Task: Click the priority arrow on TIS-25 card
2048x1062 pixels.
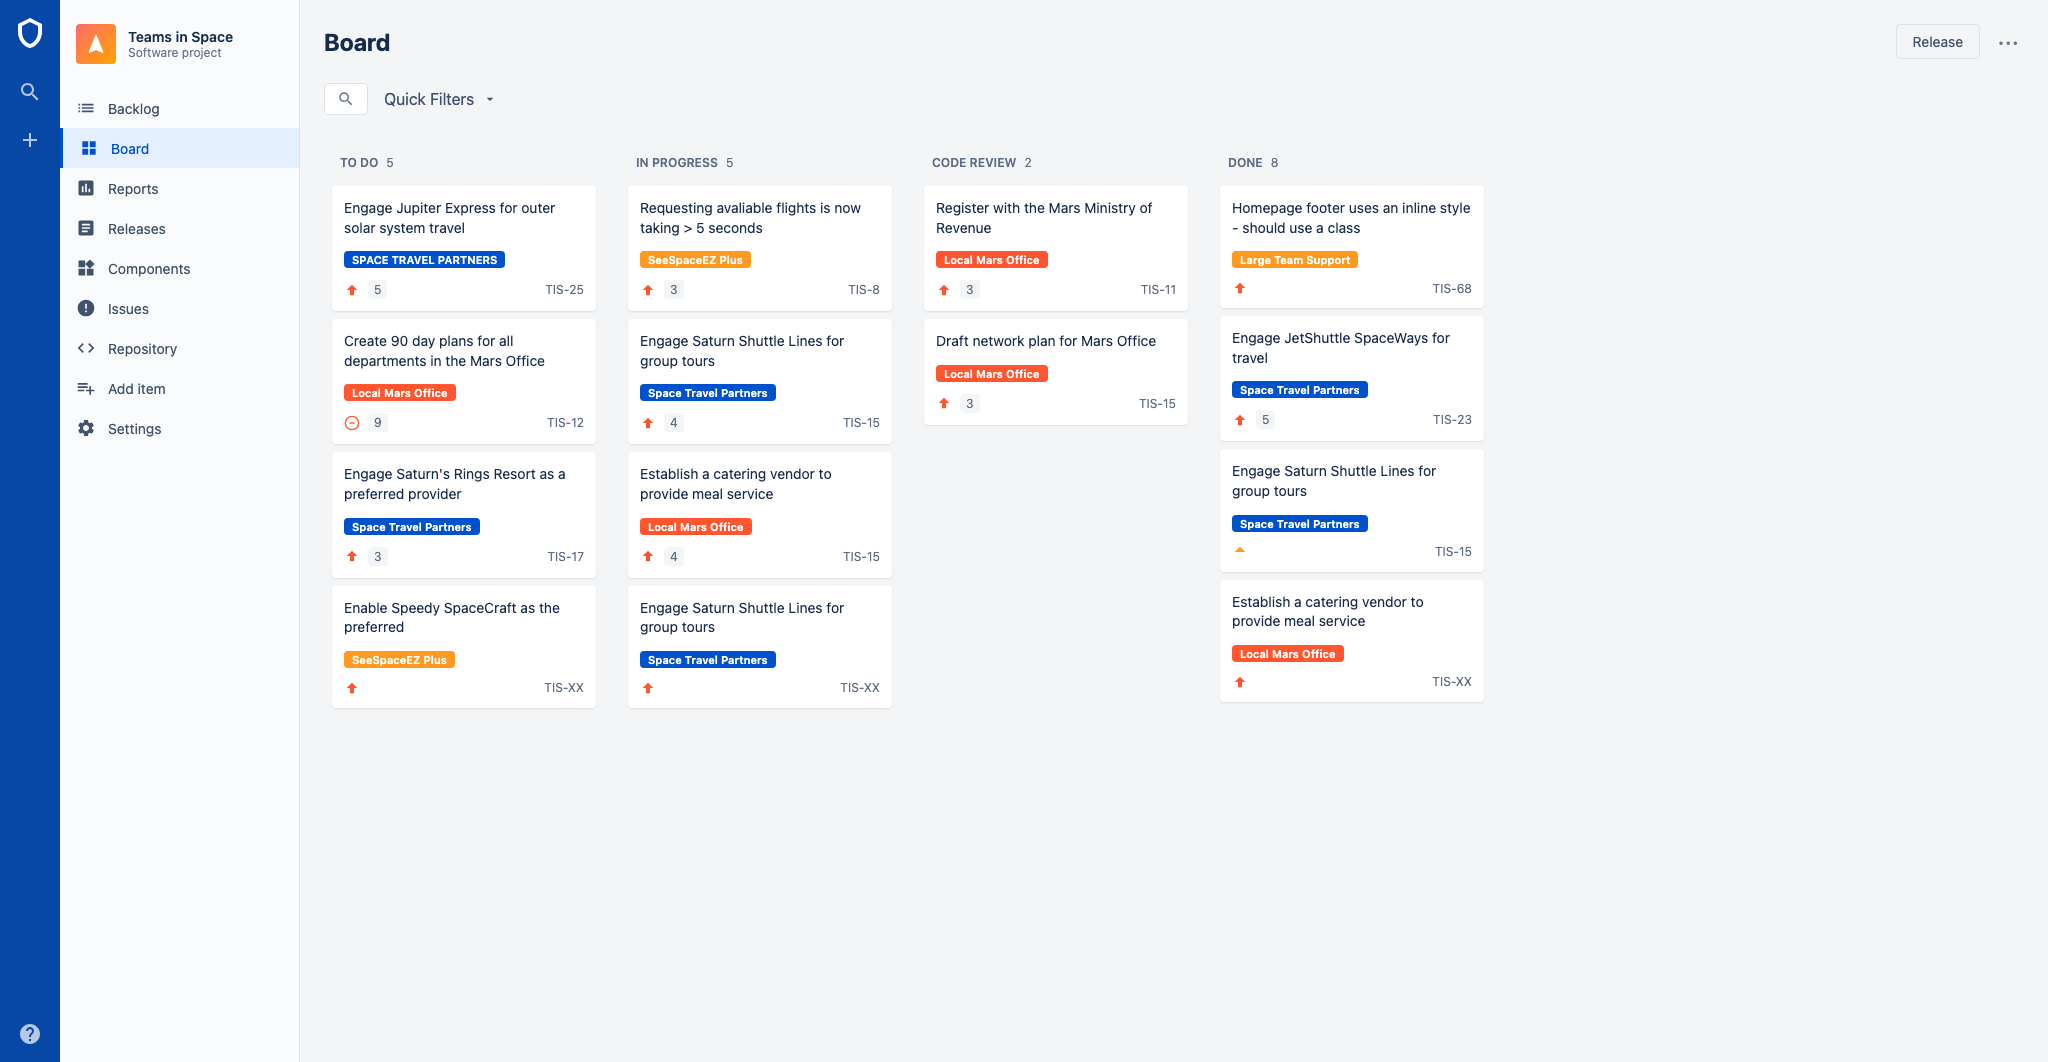Action: point(352,290)
